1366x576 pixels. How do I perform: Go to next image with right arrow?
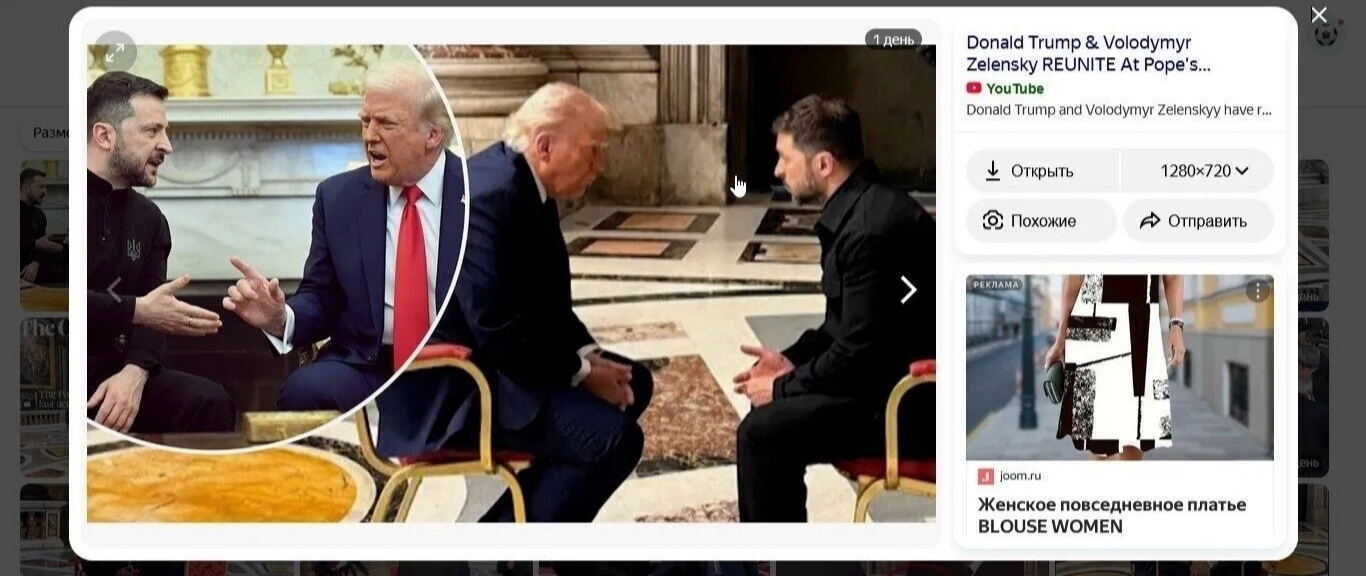[908, 290]
